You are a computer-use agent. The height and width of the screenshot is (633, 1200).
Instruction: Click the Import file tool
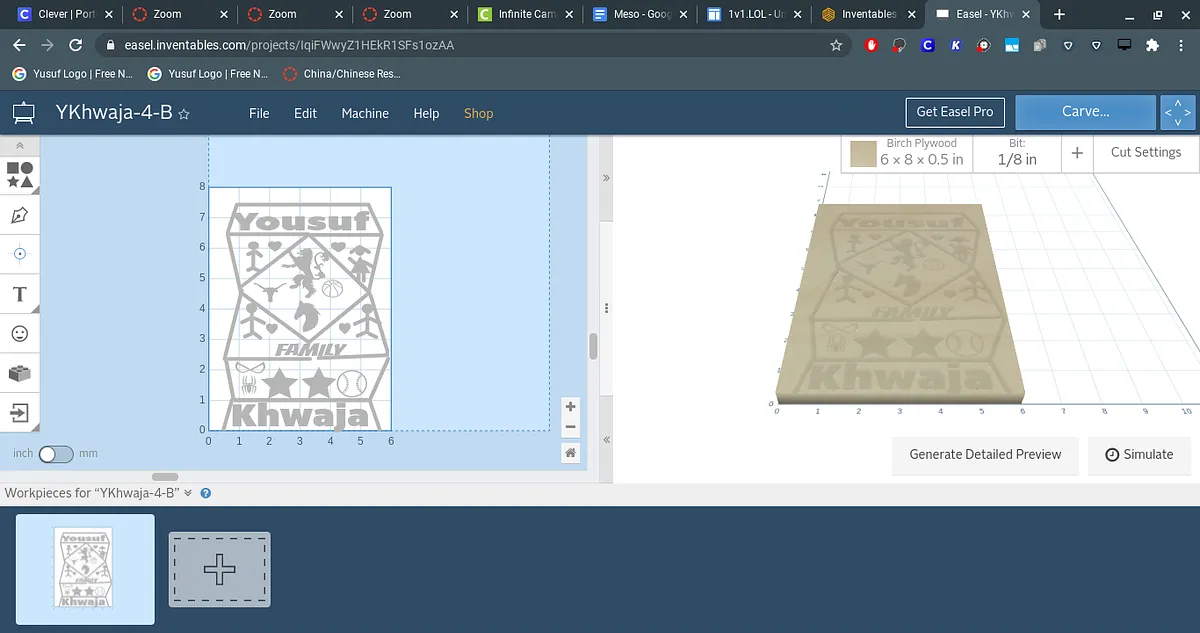pyautogui.click(x=20, y=412)
